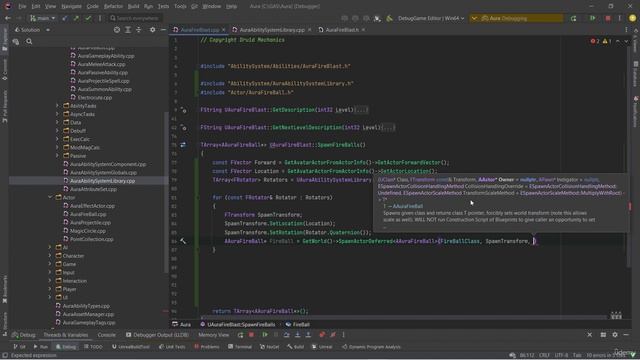Open the Tools menu
This screenshot has width=640, height=360.
coord(180,7)
